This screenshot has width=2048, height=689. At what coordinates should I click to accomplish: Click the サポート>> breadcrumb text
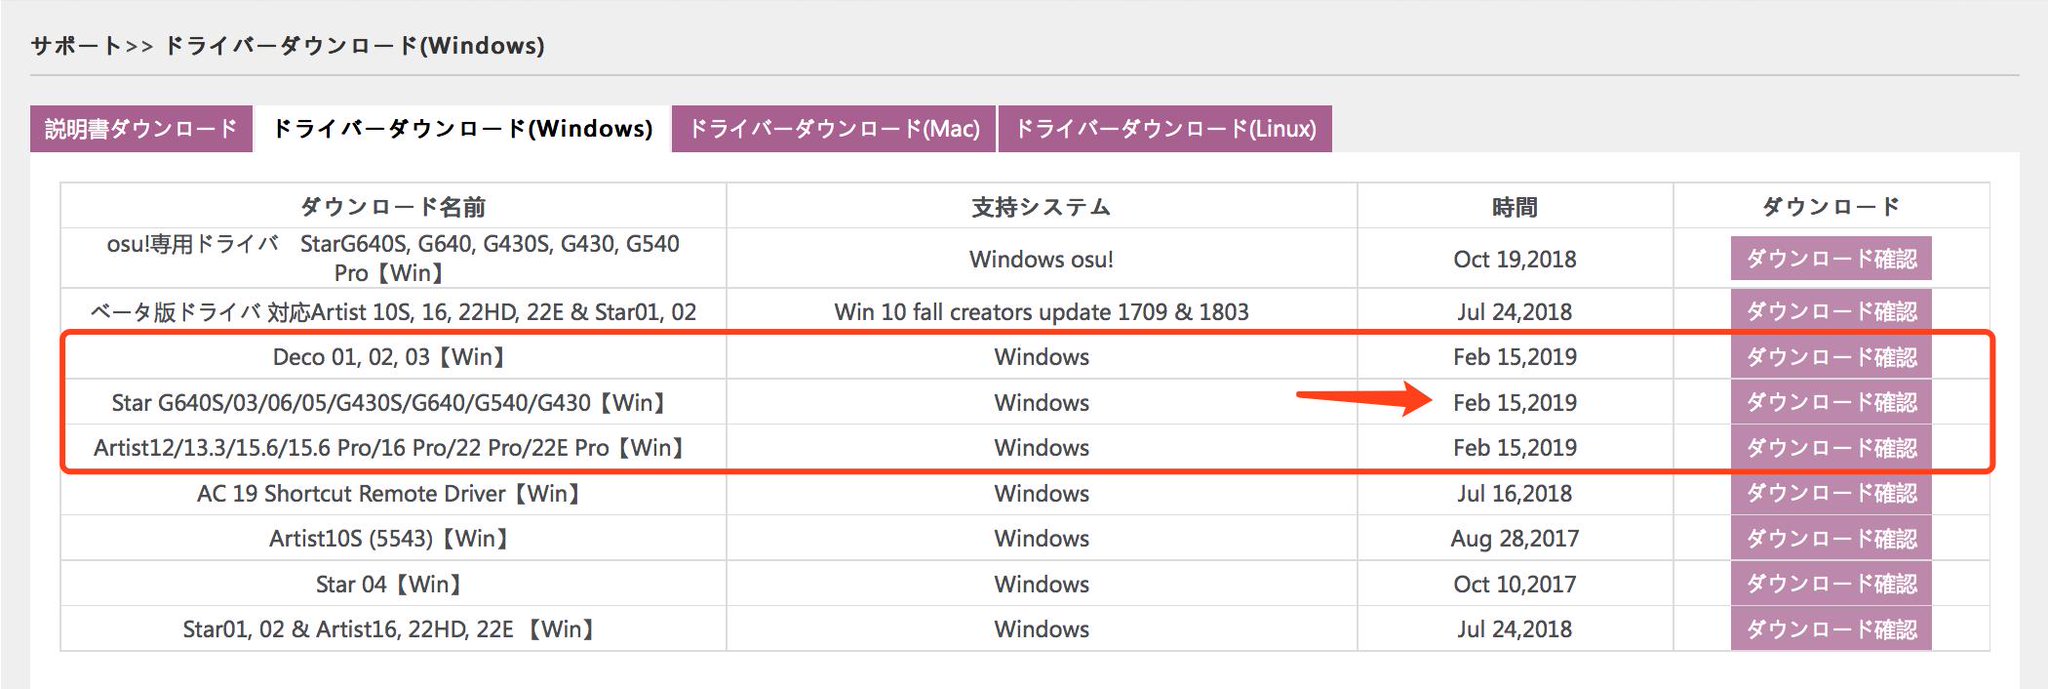pyautogui.click(x=92, y=45)
